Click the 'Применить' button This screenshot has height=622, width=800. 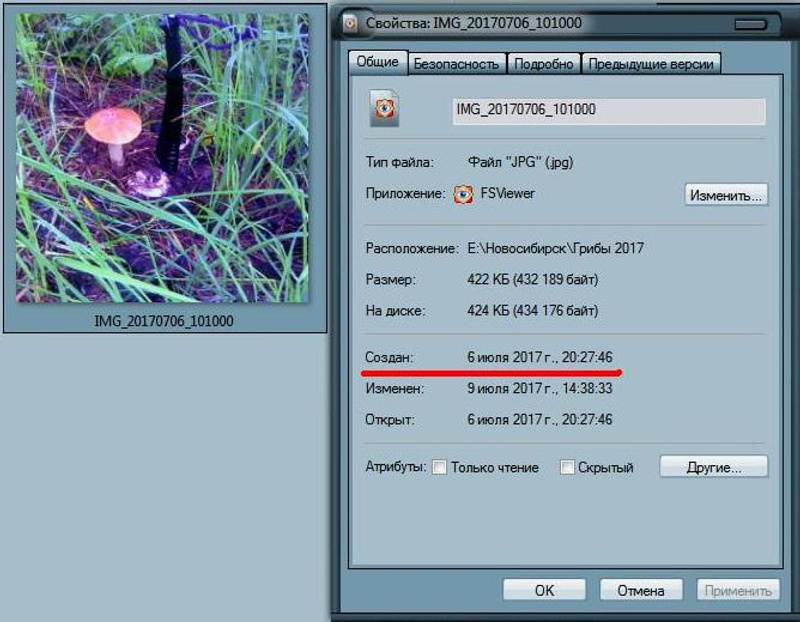pyautogui.click(x=738, y=590)
